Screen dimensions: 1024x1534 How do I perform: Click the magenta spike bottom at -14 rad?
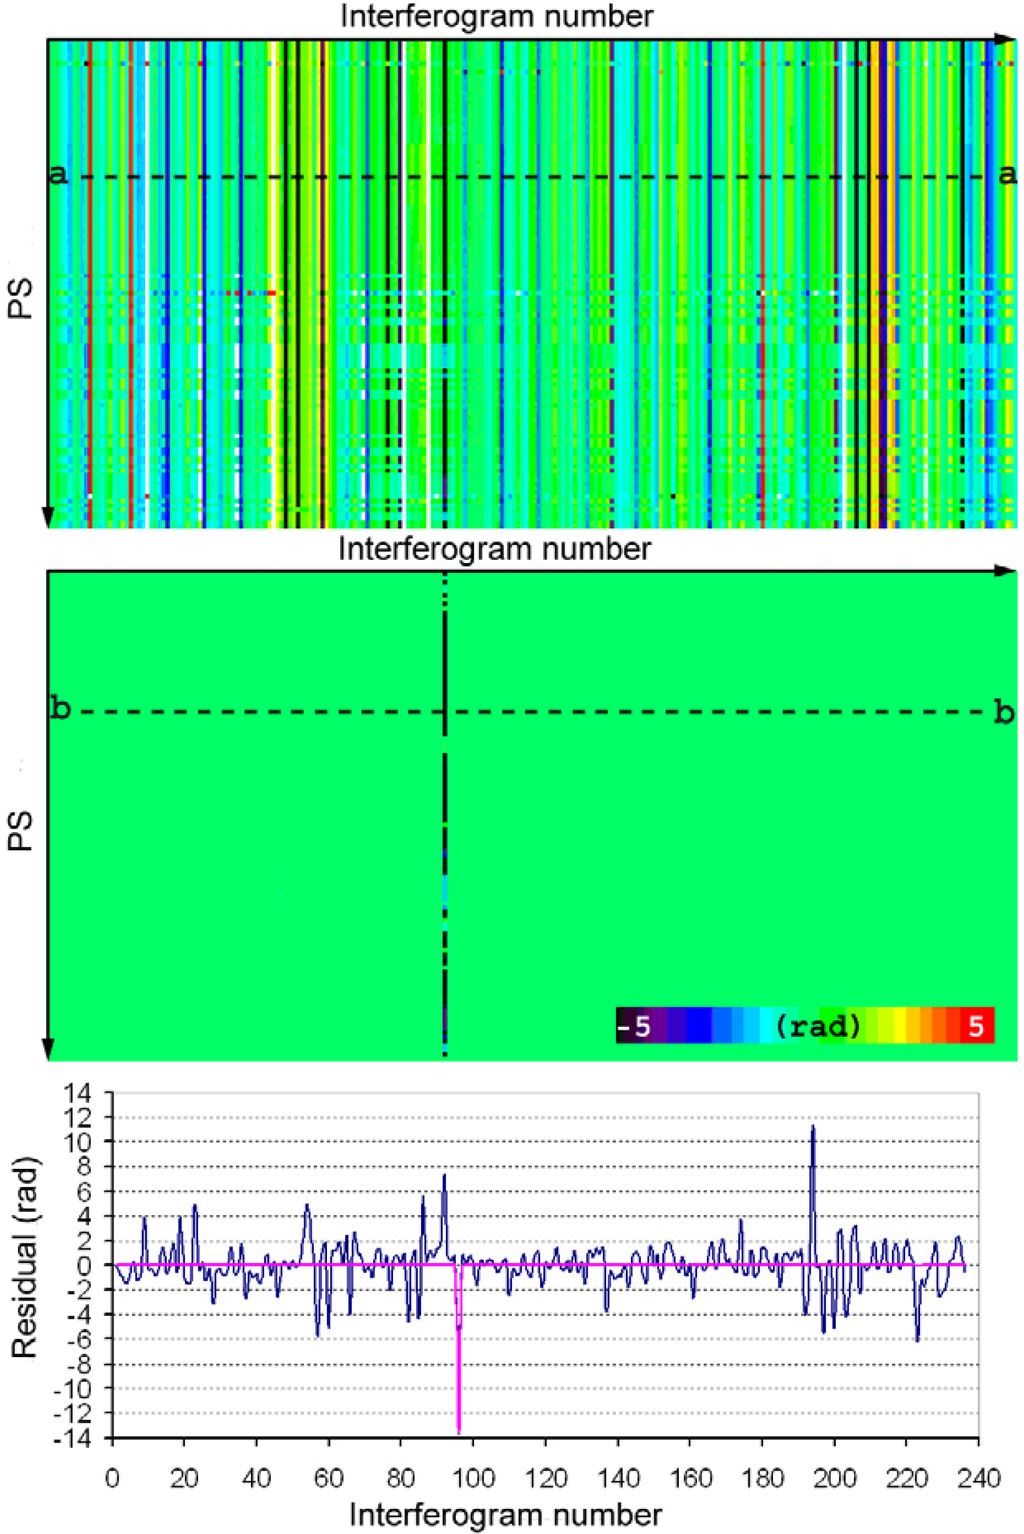tap(459, 1432)
